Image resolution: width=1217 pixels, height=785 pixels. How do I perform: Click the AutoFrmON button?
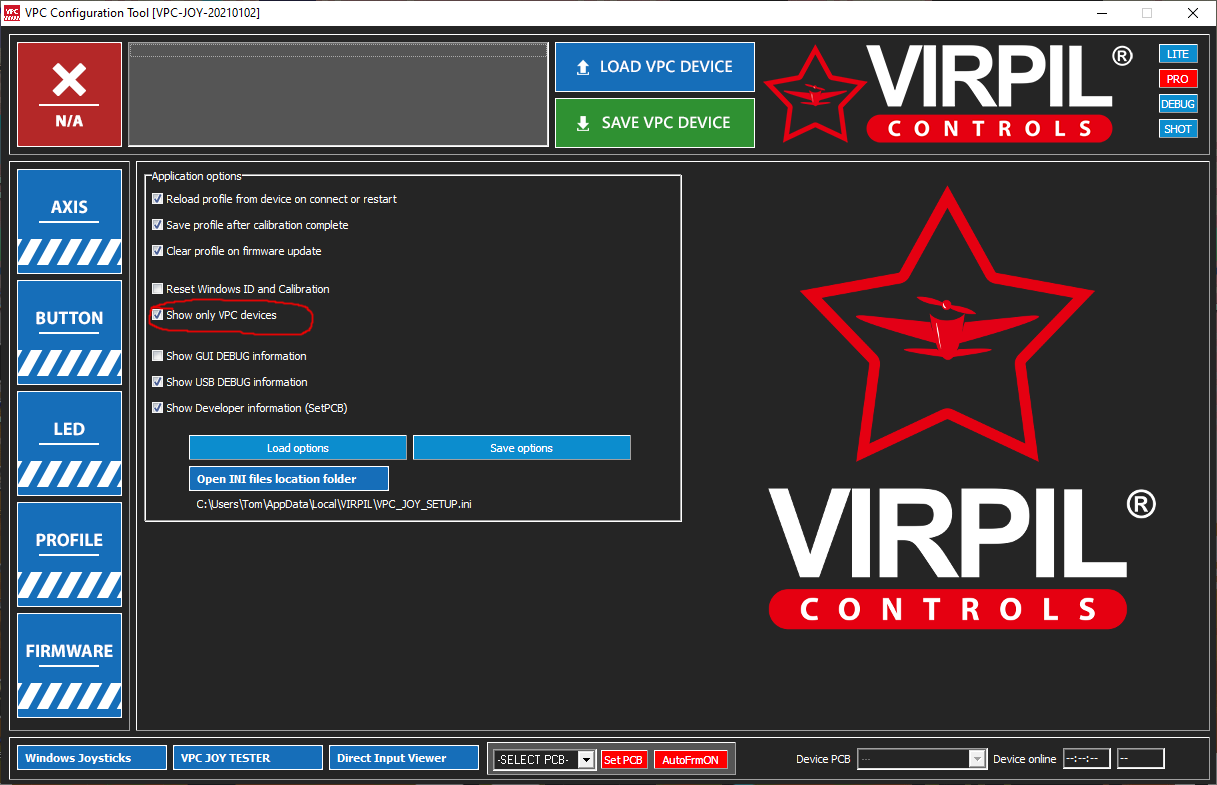pos(691,760)
